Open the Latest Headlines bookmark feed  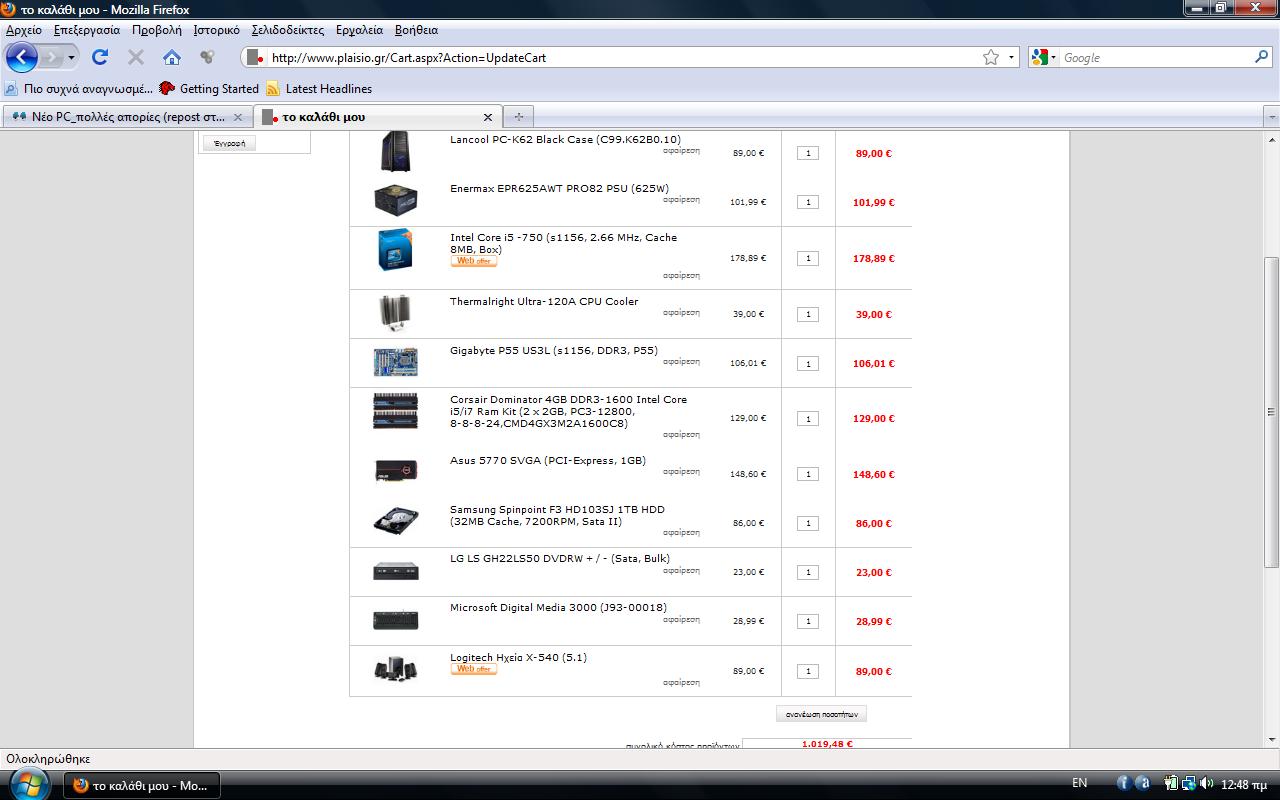click(328, 88)
